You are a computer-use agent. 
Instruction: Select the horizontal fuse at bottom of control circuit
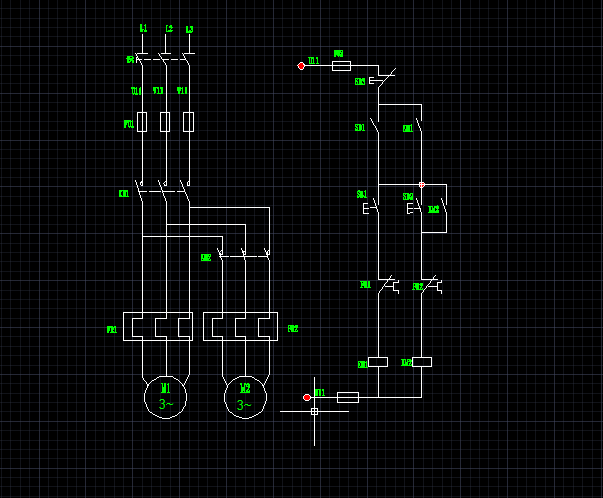348,397
